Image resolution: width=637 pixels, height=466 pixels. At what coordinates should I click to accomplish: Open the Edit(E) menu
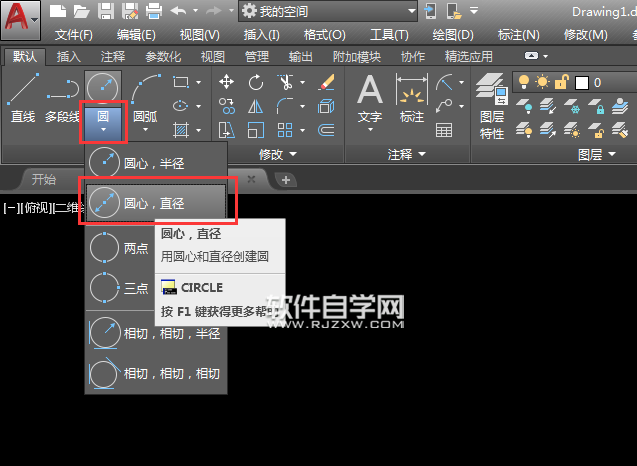tap(136, 35)
